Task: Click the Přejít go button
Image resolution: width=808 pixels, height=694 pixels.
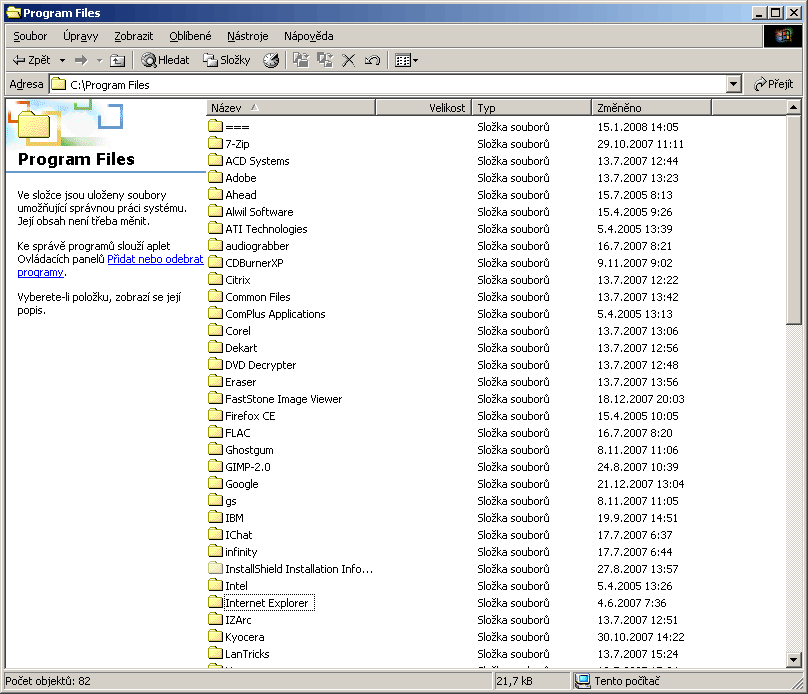Action: pos(773,84)
